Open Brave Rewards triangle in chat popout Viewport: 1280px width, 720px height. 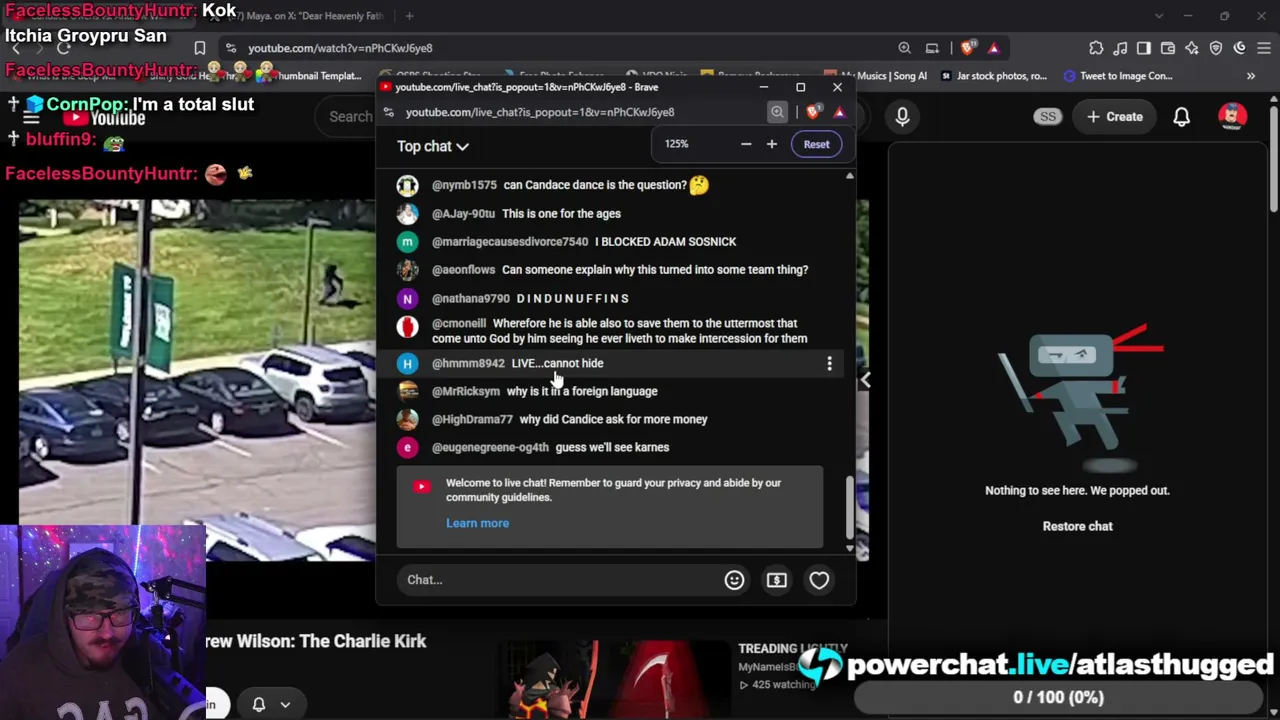click(x=839, y=112)
